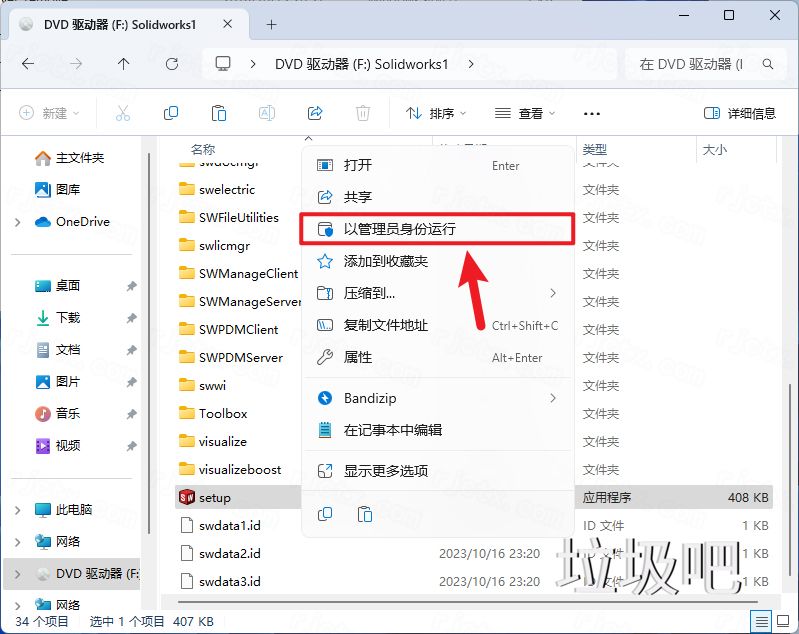Click the Share icon in toolbar
This screenshot has height=634, width=799.
point(315,113)
